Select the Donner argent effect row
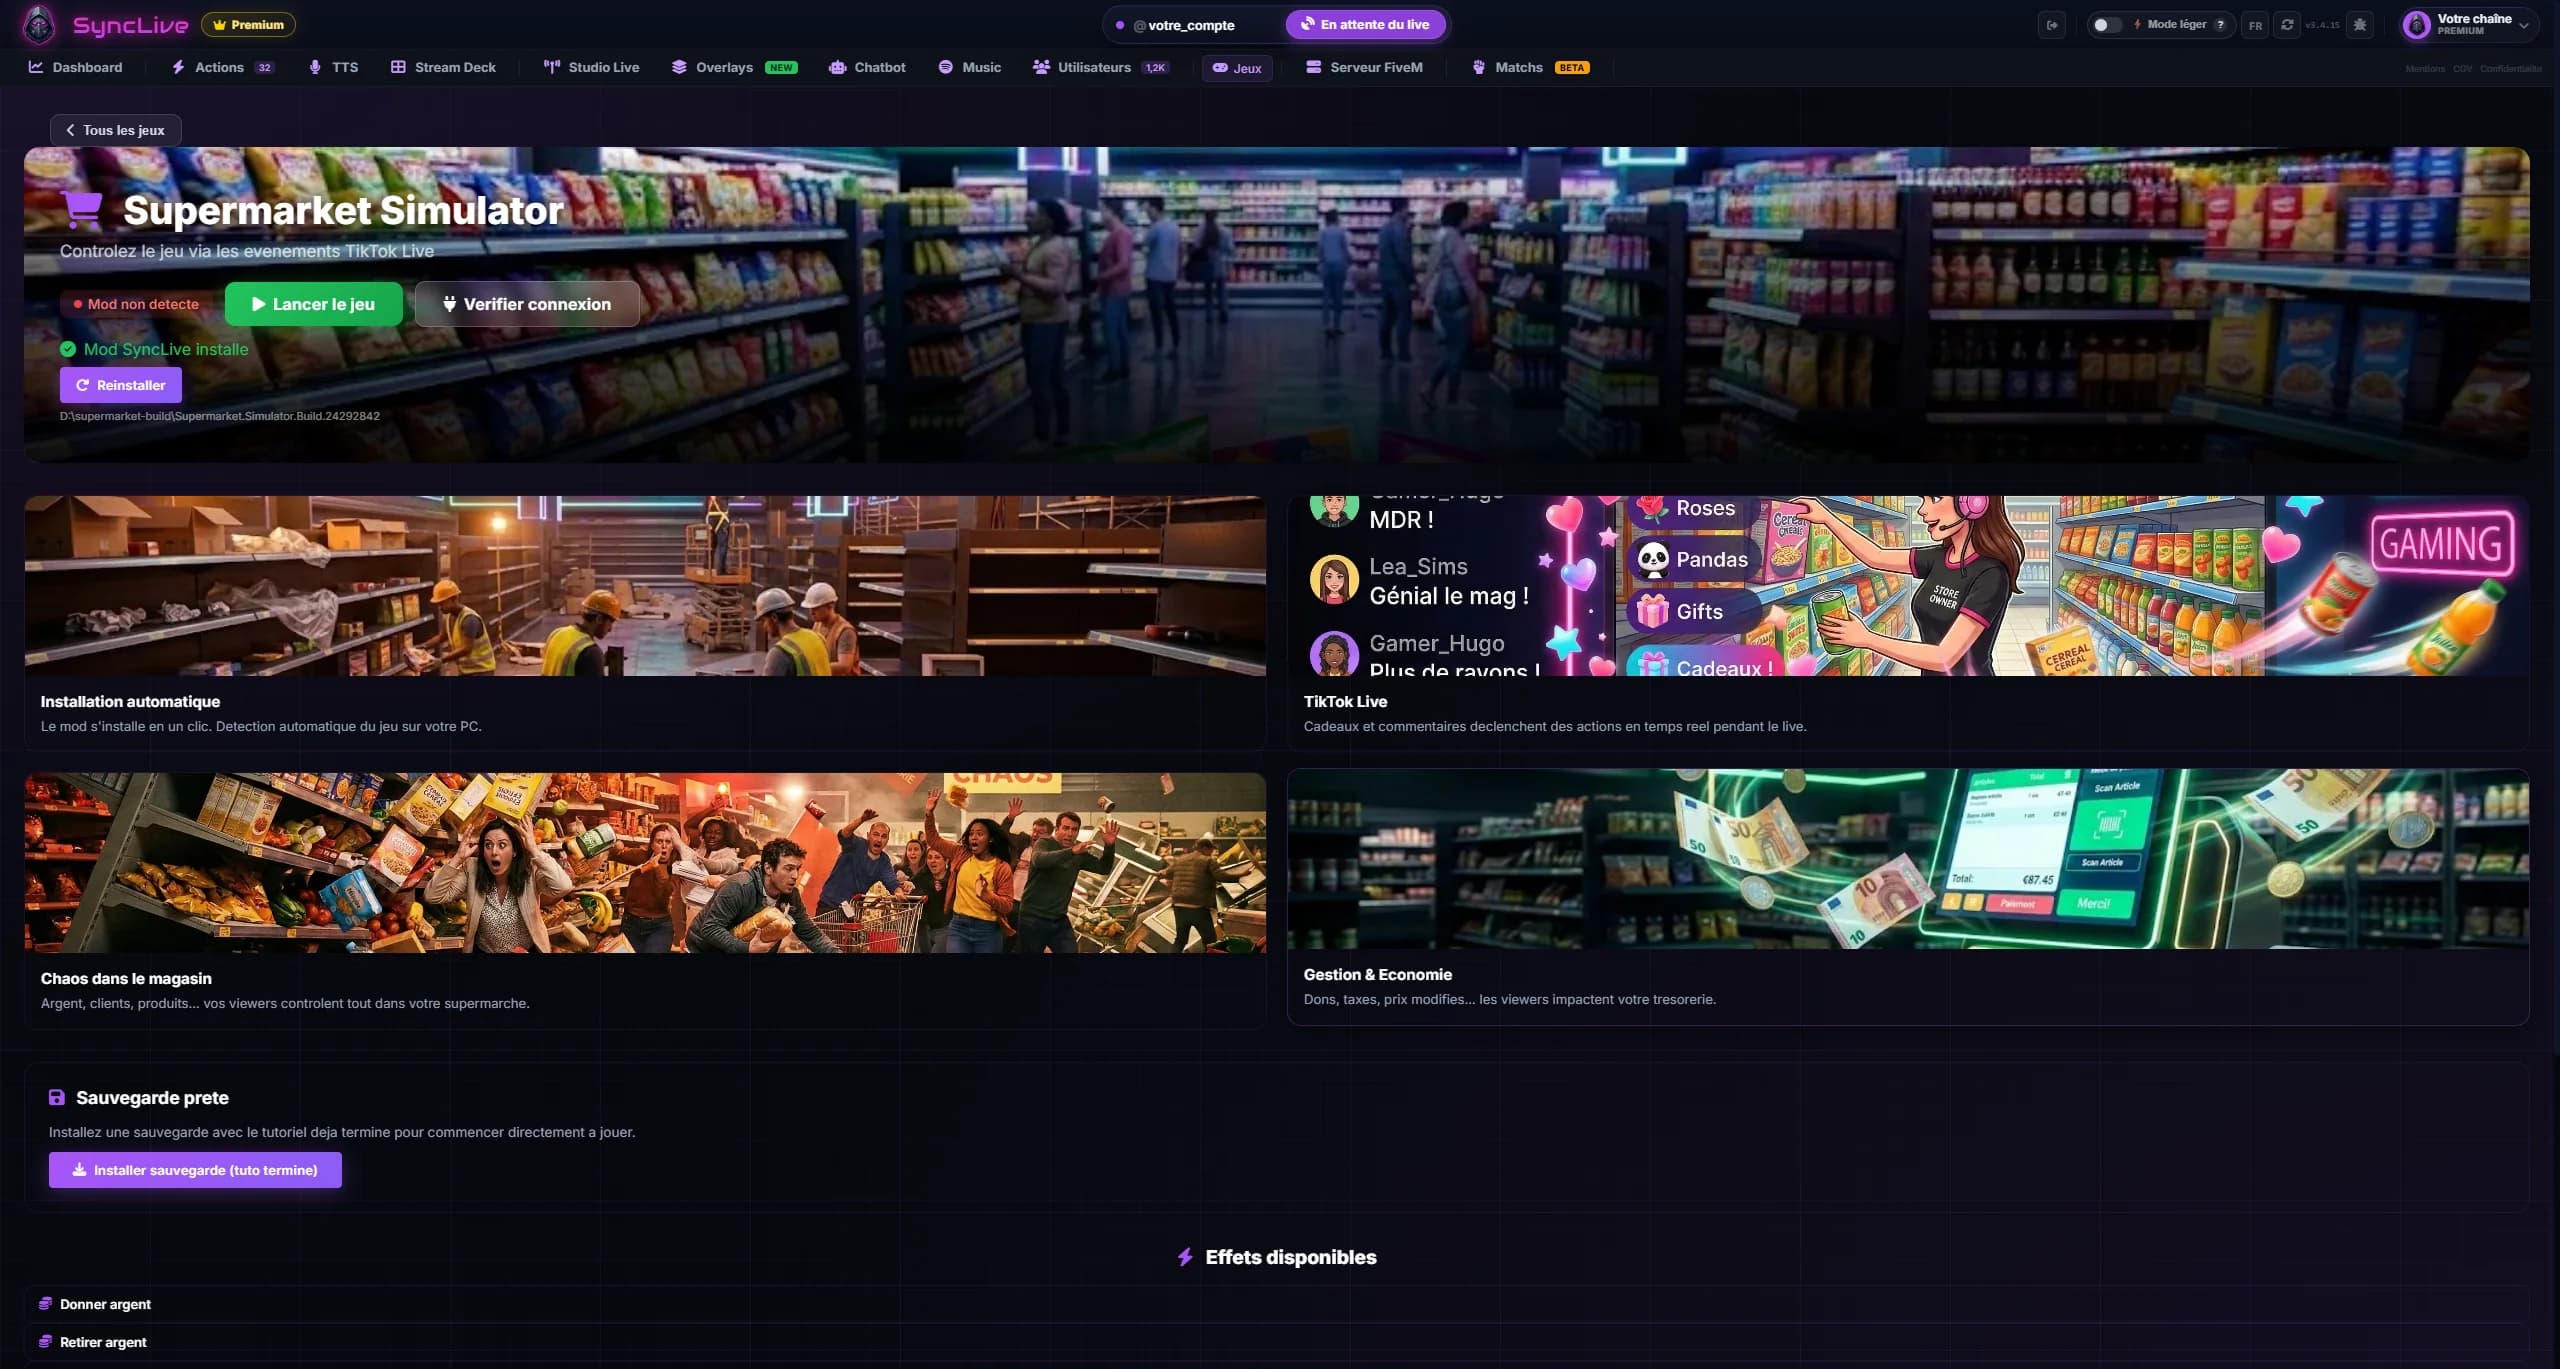This screenshot has width=2560, height=1369. point(1277,1304)
